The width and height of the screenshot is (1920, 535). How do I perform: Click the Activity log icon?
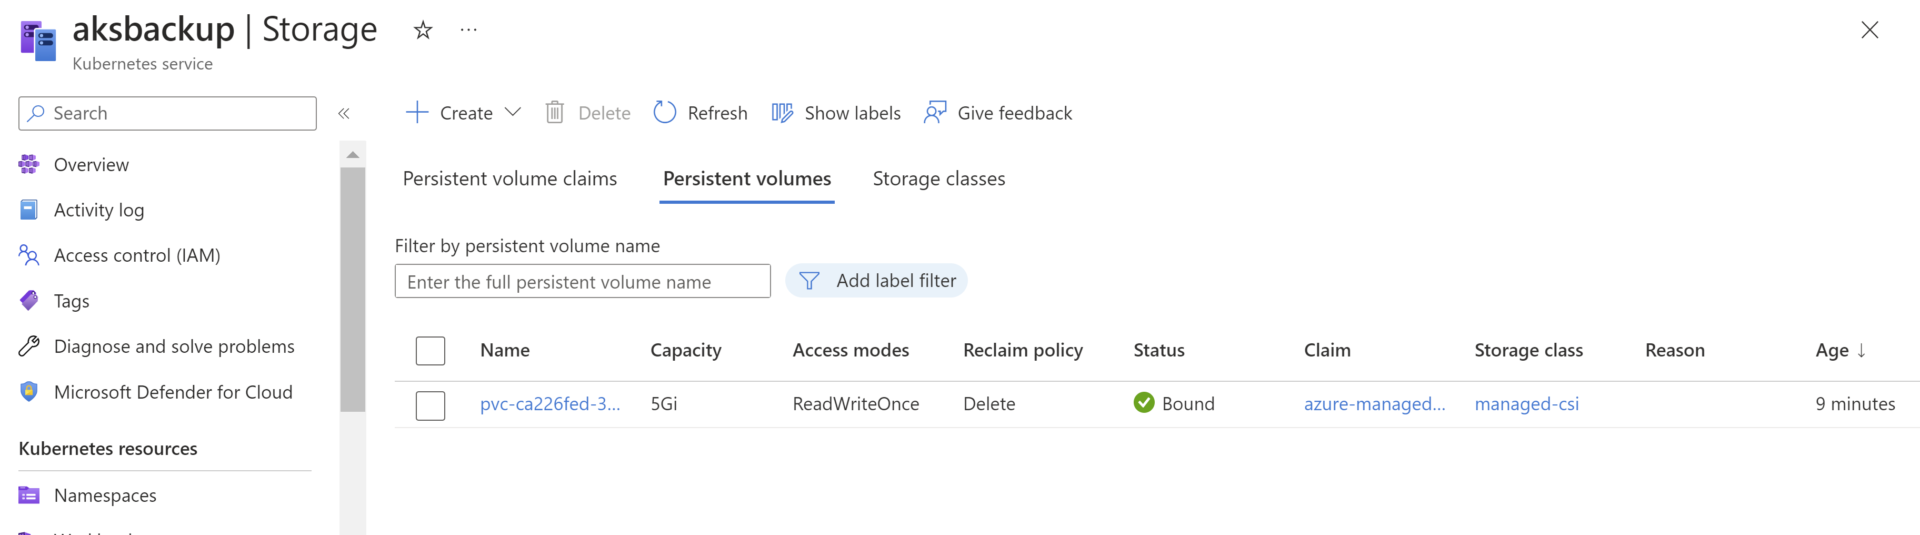(29, 210)
